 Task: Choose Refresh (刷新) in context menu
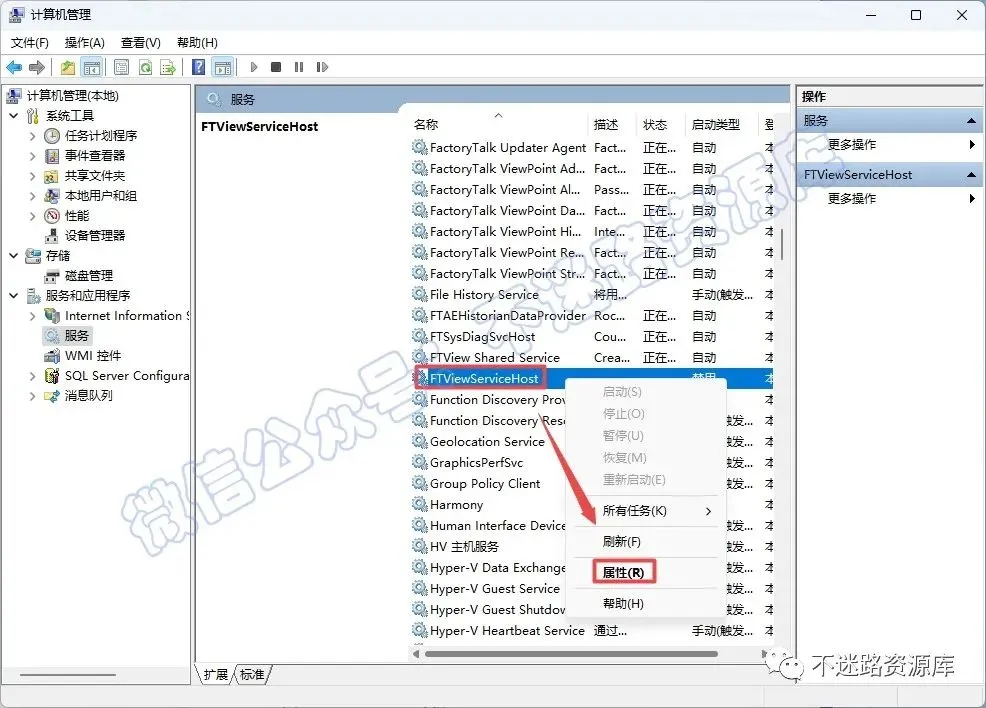point(646,541)
